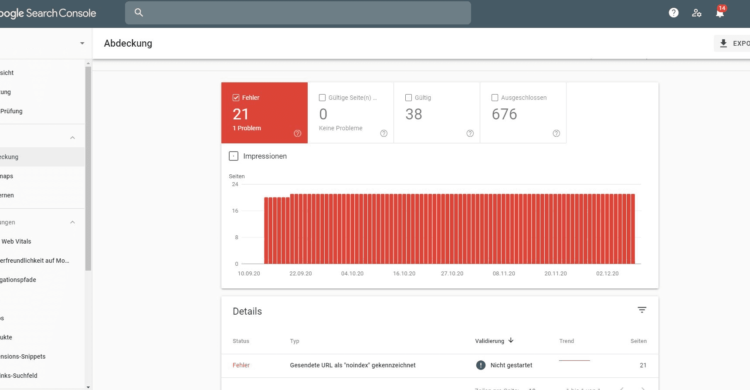The height and width of the screenshot is (390, 750).
Task: Open user management icon in header
Action: 696,13
